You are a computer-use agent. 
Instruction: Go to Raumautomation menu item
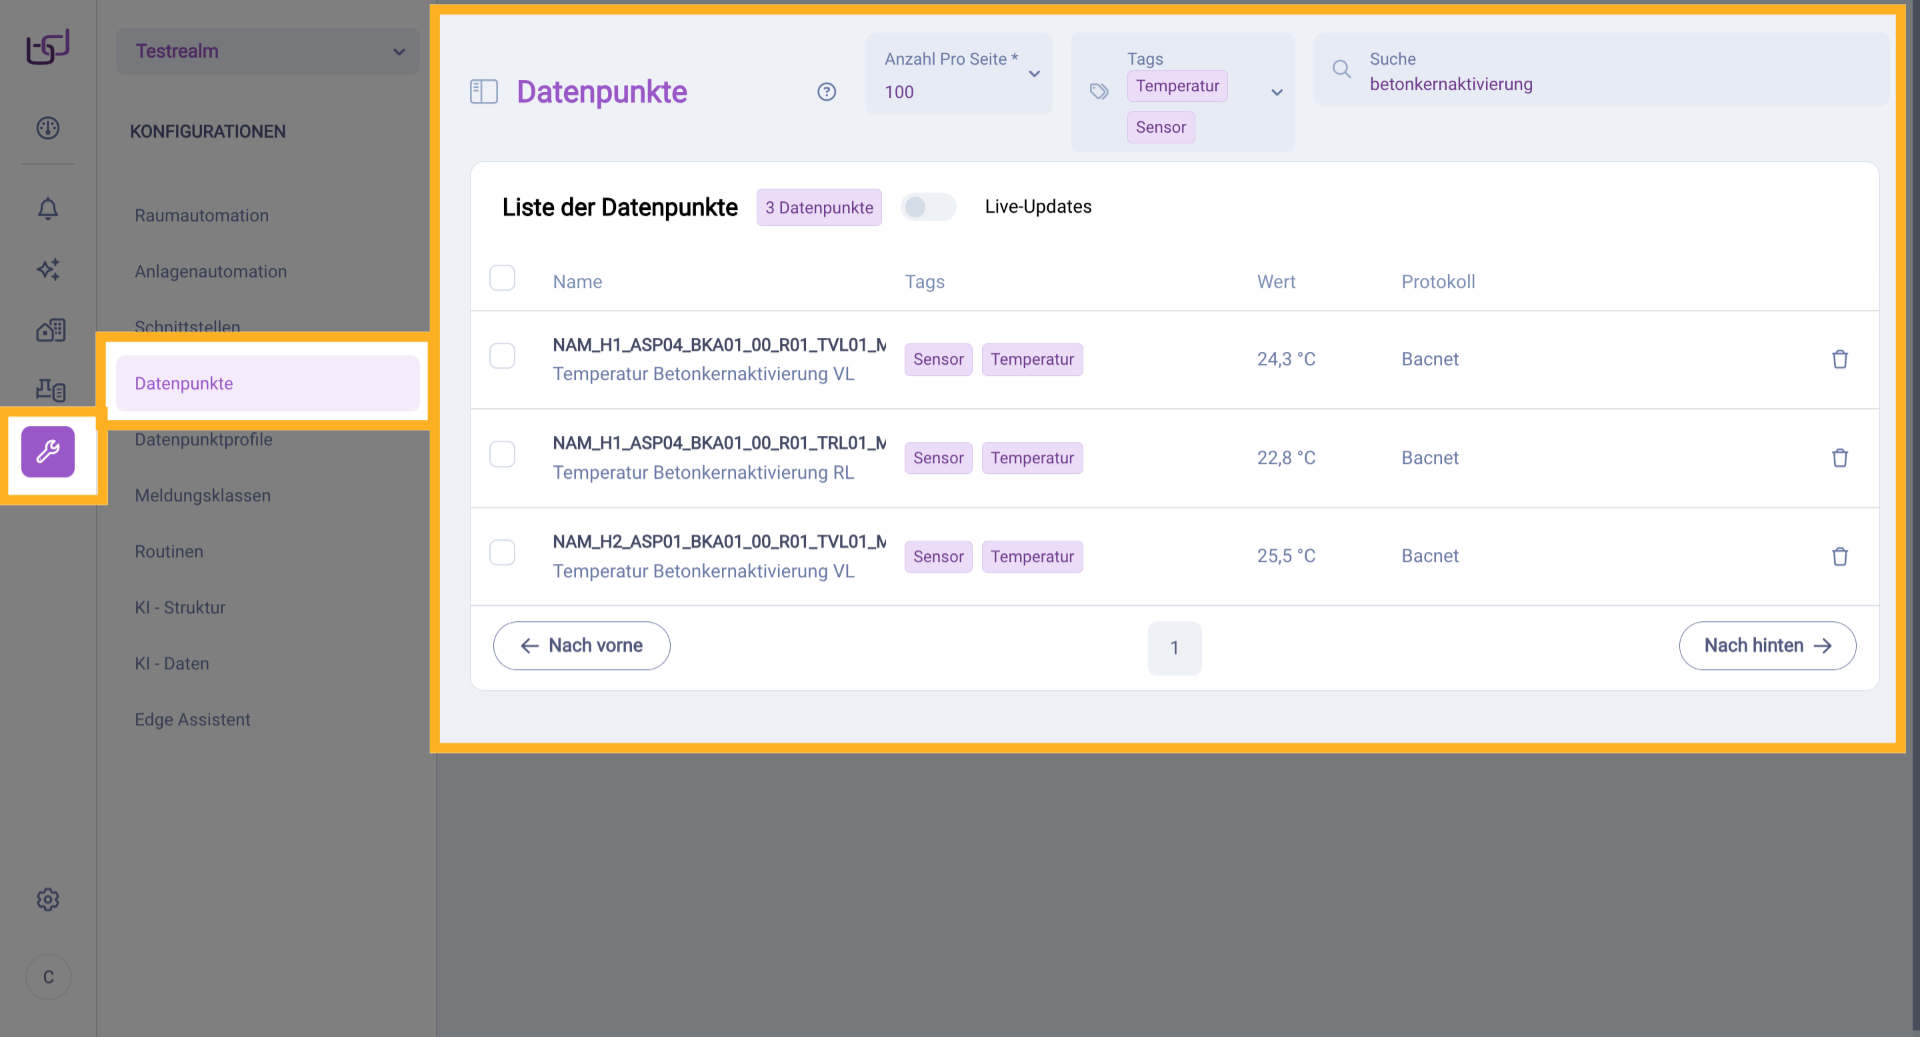click(202, 216)
